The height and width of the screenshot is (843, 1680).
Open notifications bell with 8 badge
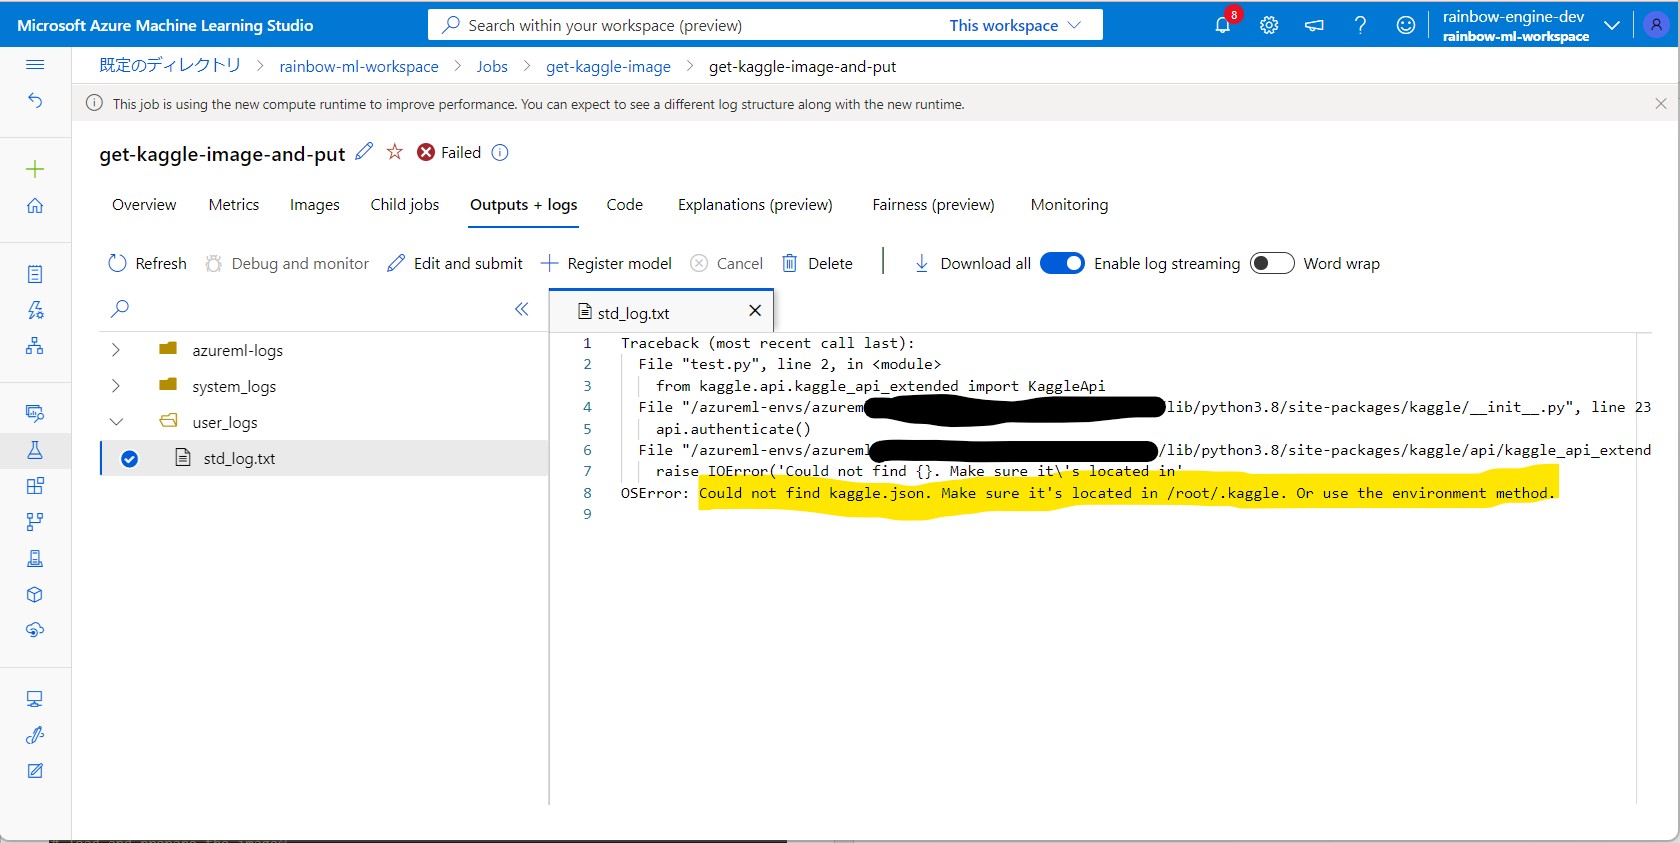pos(1223,25)
